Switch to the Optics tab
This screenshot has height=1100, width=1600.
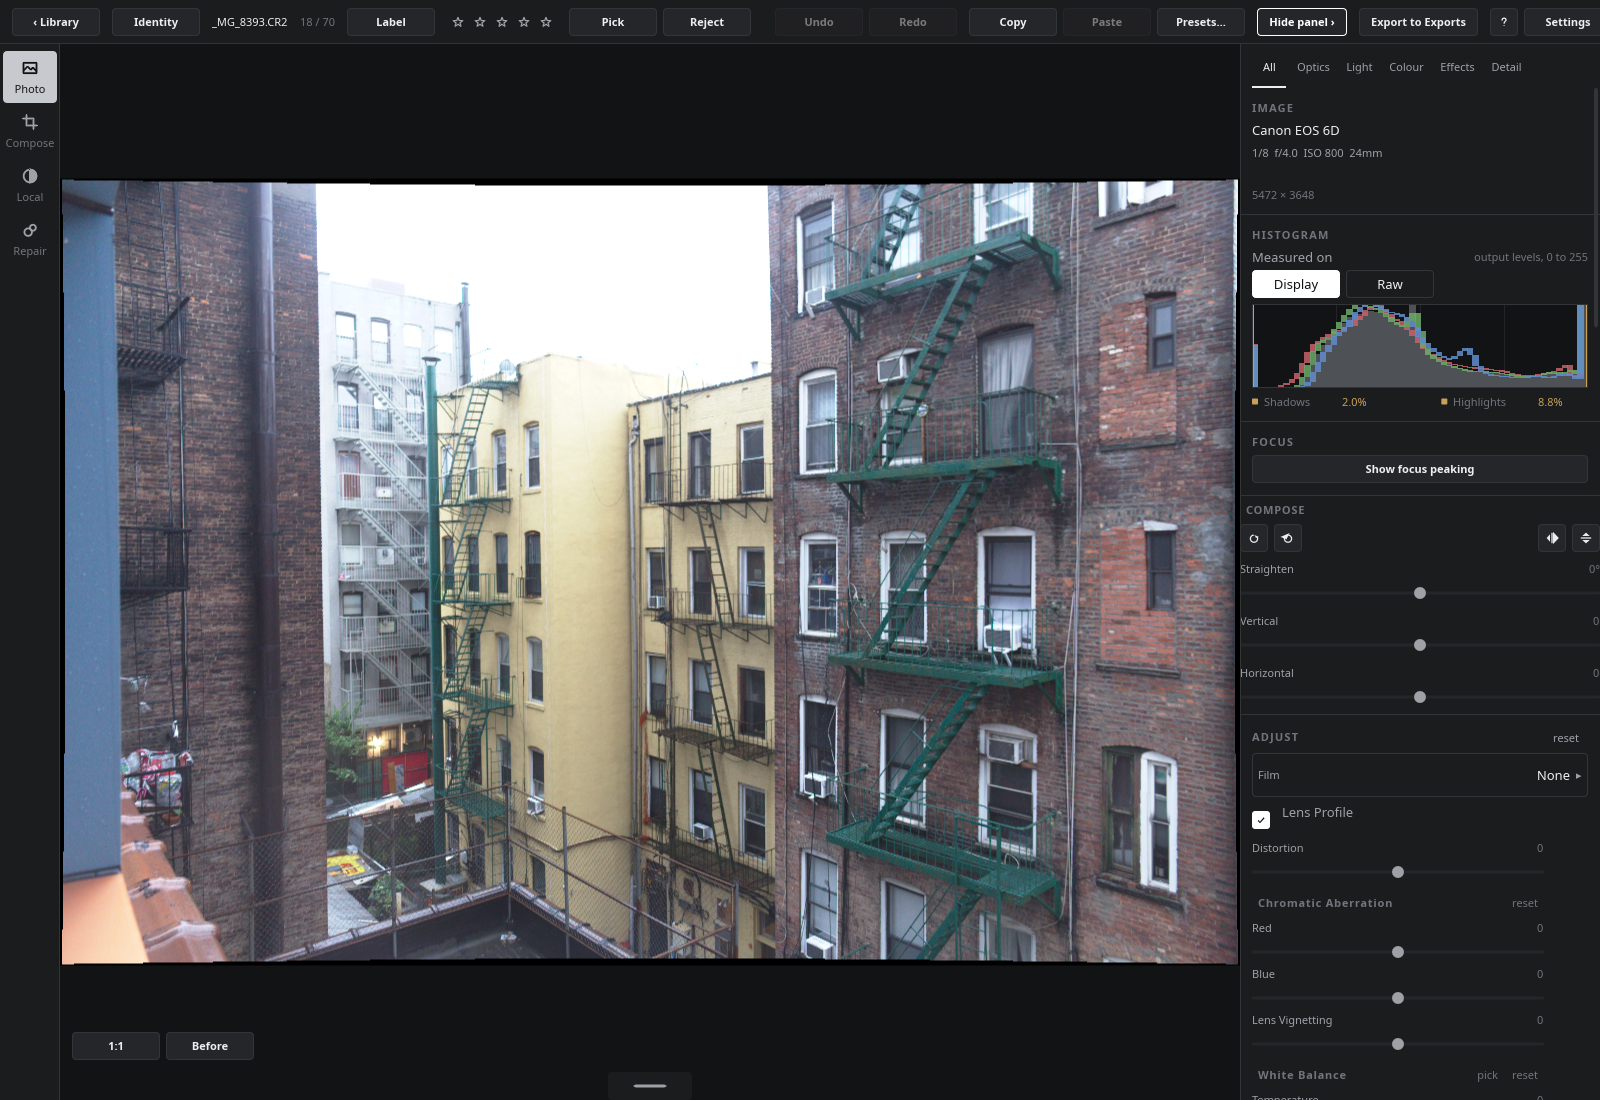pos(1313,67)
